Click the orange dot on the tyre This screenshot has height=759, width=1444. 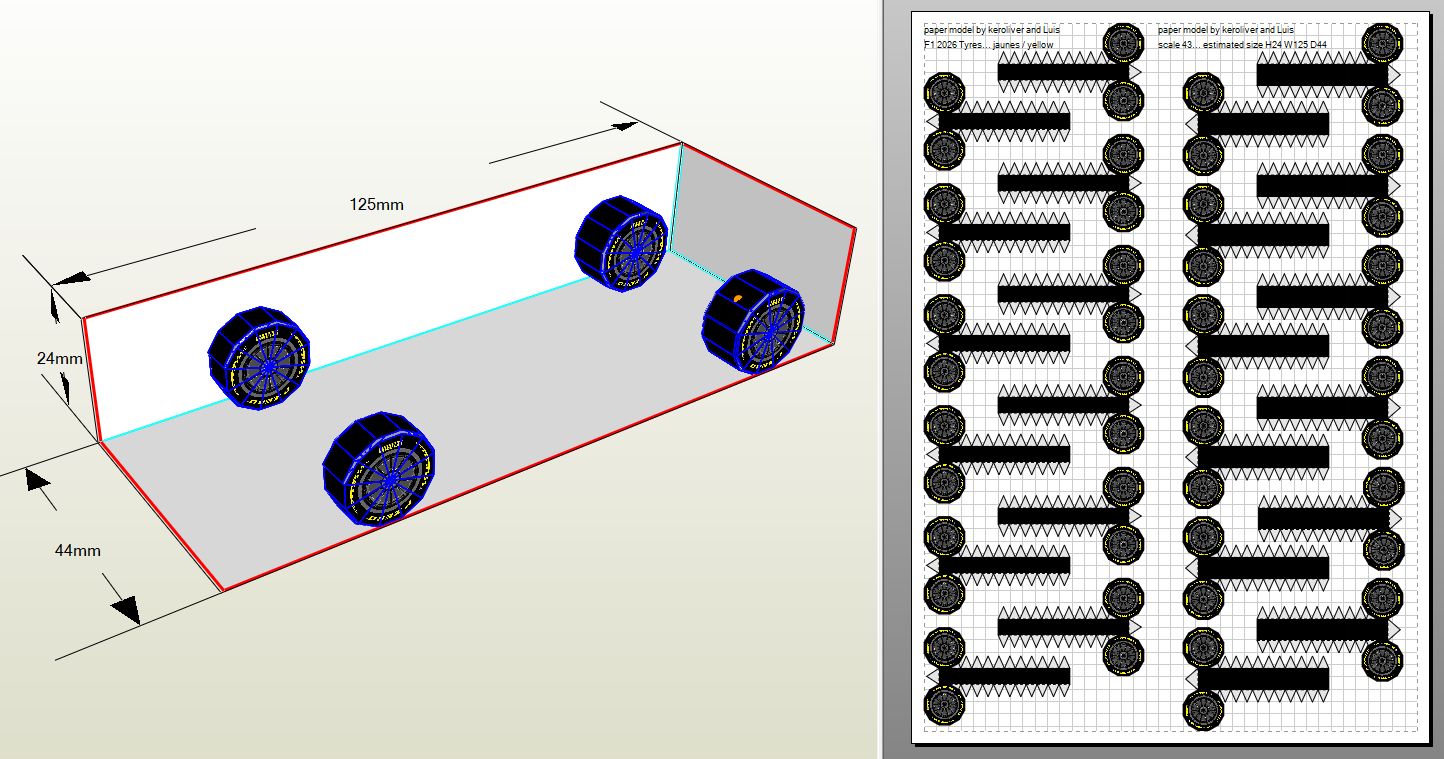coord(738,298)
